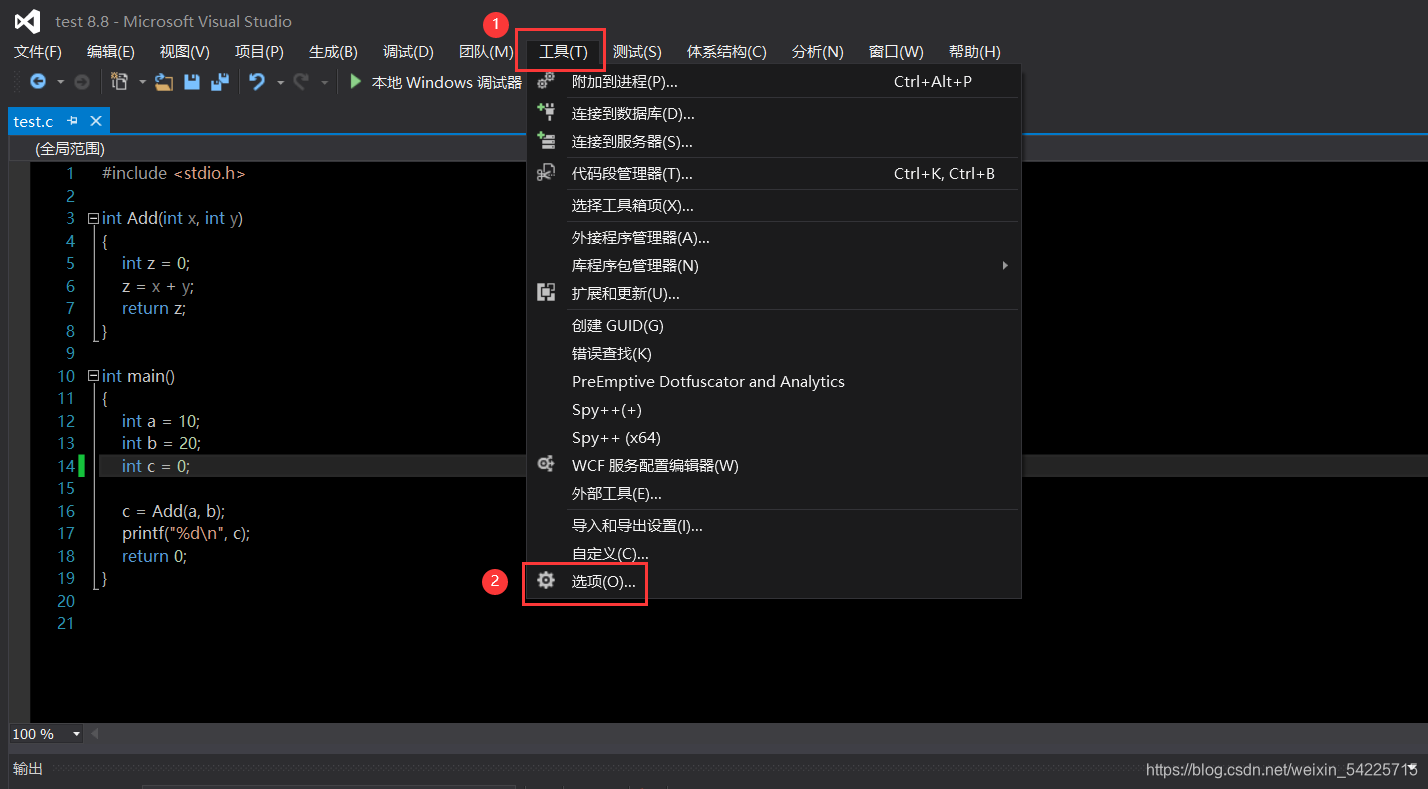Screen dimensions: 1428x789
Task: Select 选项(O)... menu entry
Action: 774,581
